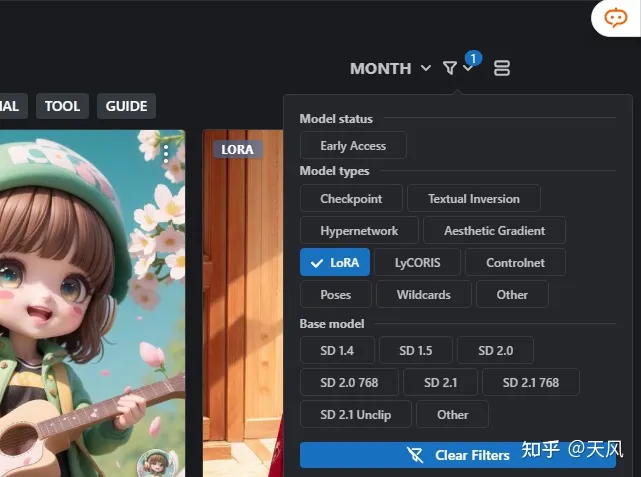
Task: Click the LORA badge on second card
Action: [237, 149]
